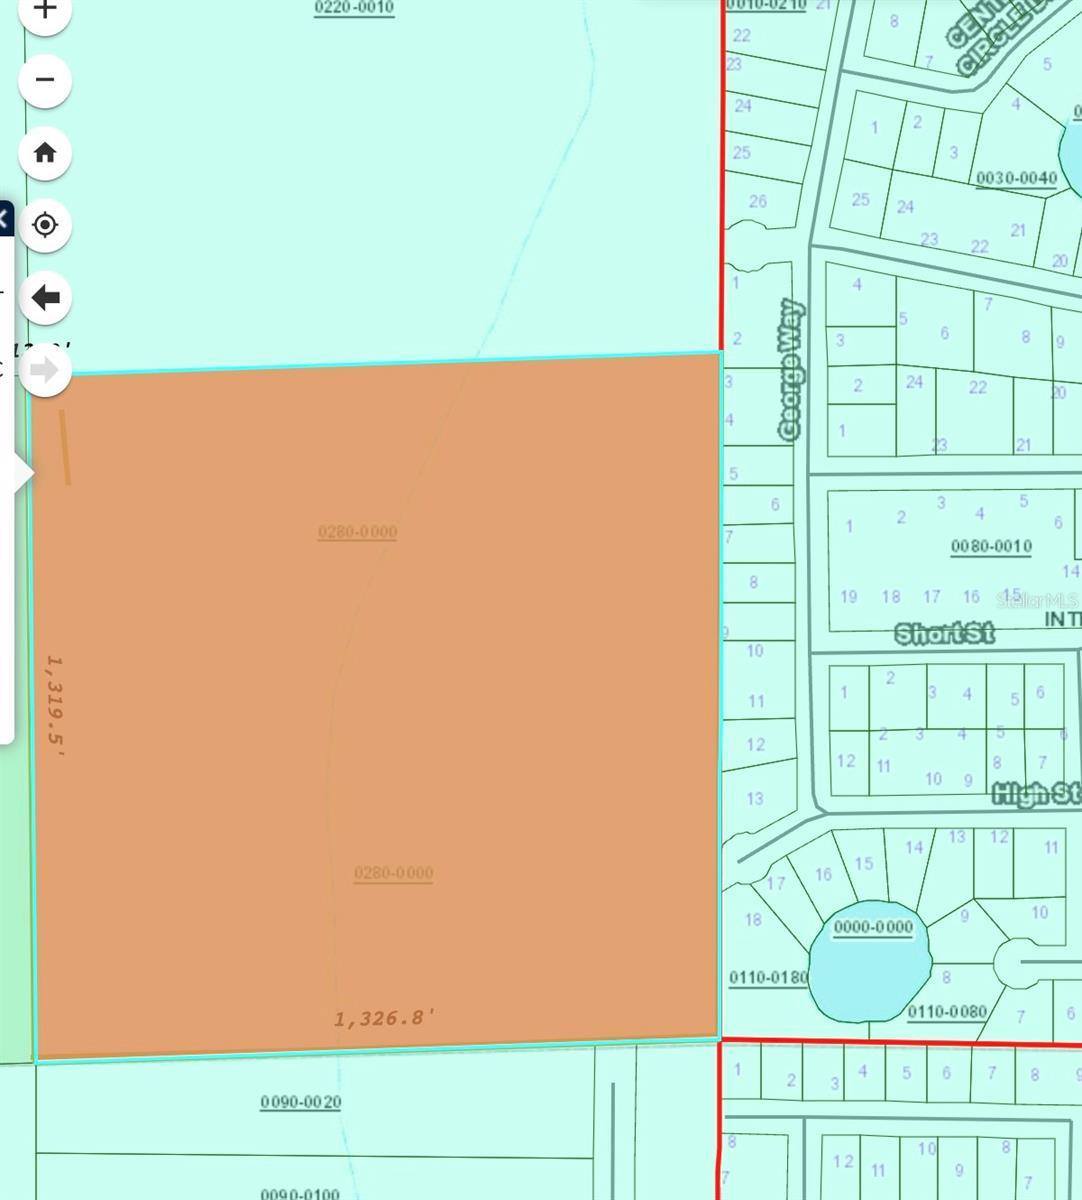Go to previous extent with back arrow
This screenshot has width=1082, height=1200.
point(45,297)
